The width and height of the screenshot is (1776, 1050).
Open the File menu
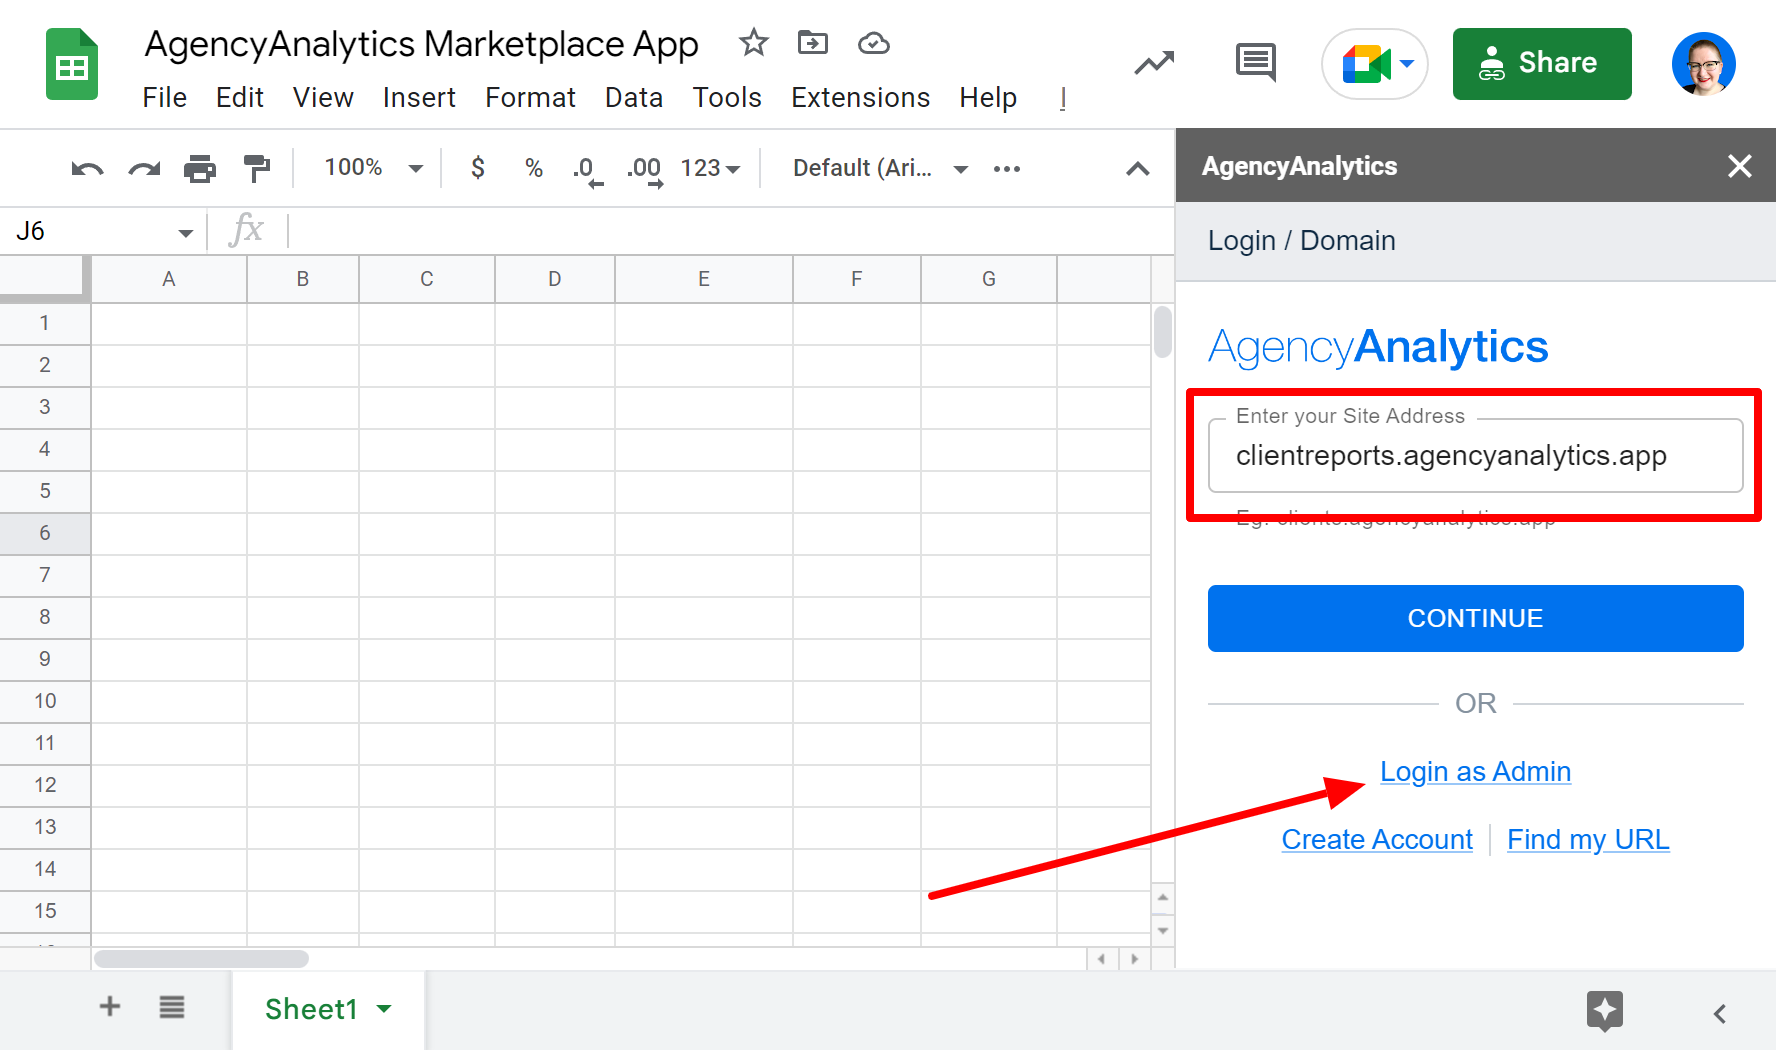(164, 98)
